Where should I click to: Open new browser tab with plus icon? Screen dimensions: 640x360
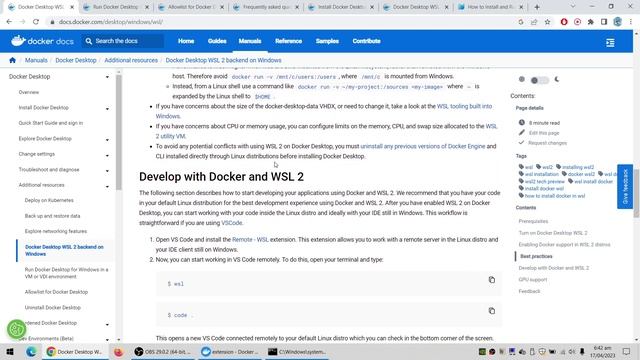tap(537, 7)
